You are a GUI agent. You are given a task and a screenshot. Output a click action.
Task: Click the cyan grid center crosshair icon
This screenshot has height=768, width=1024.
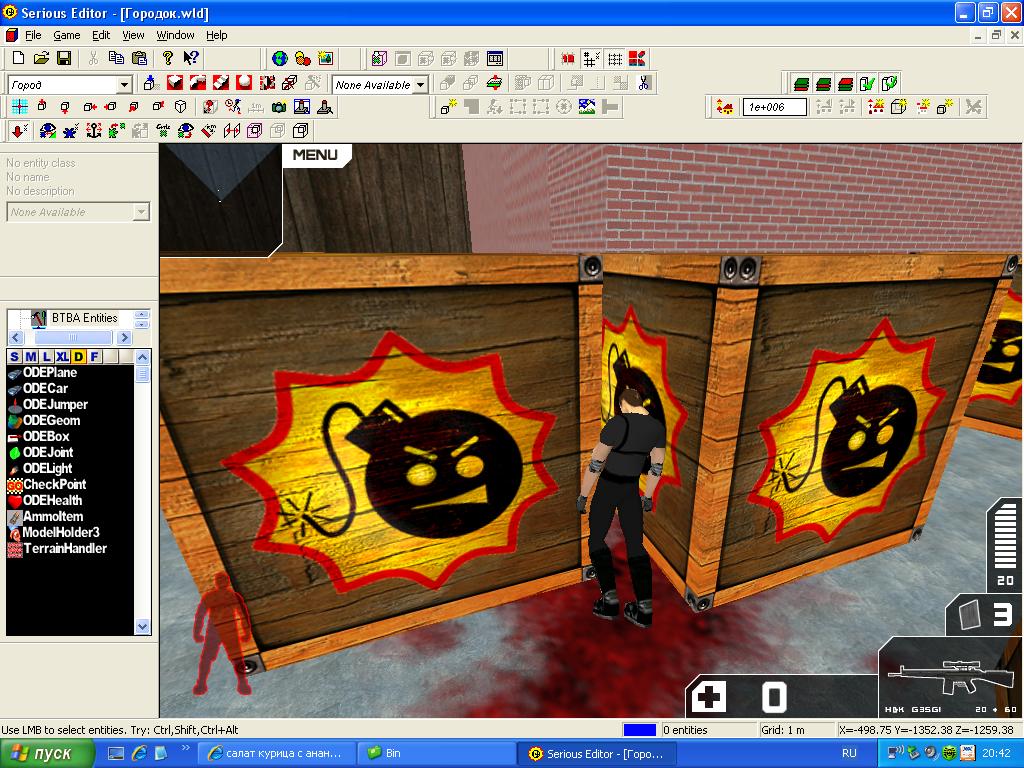20,106
